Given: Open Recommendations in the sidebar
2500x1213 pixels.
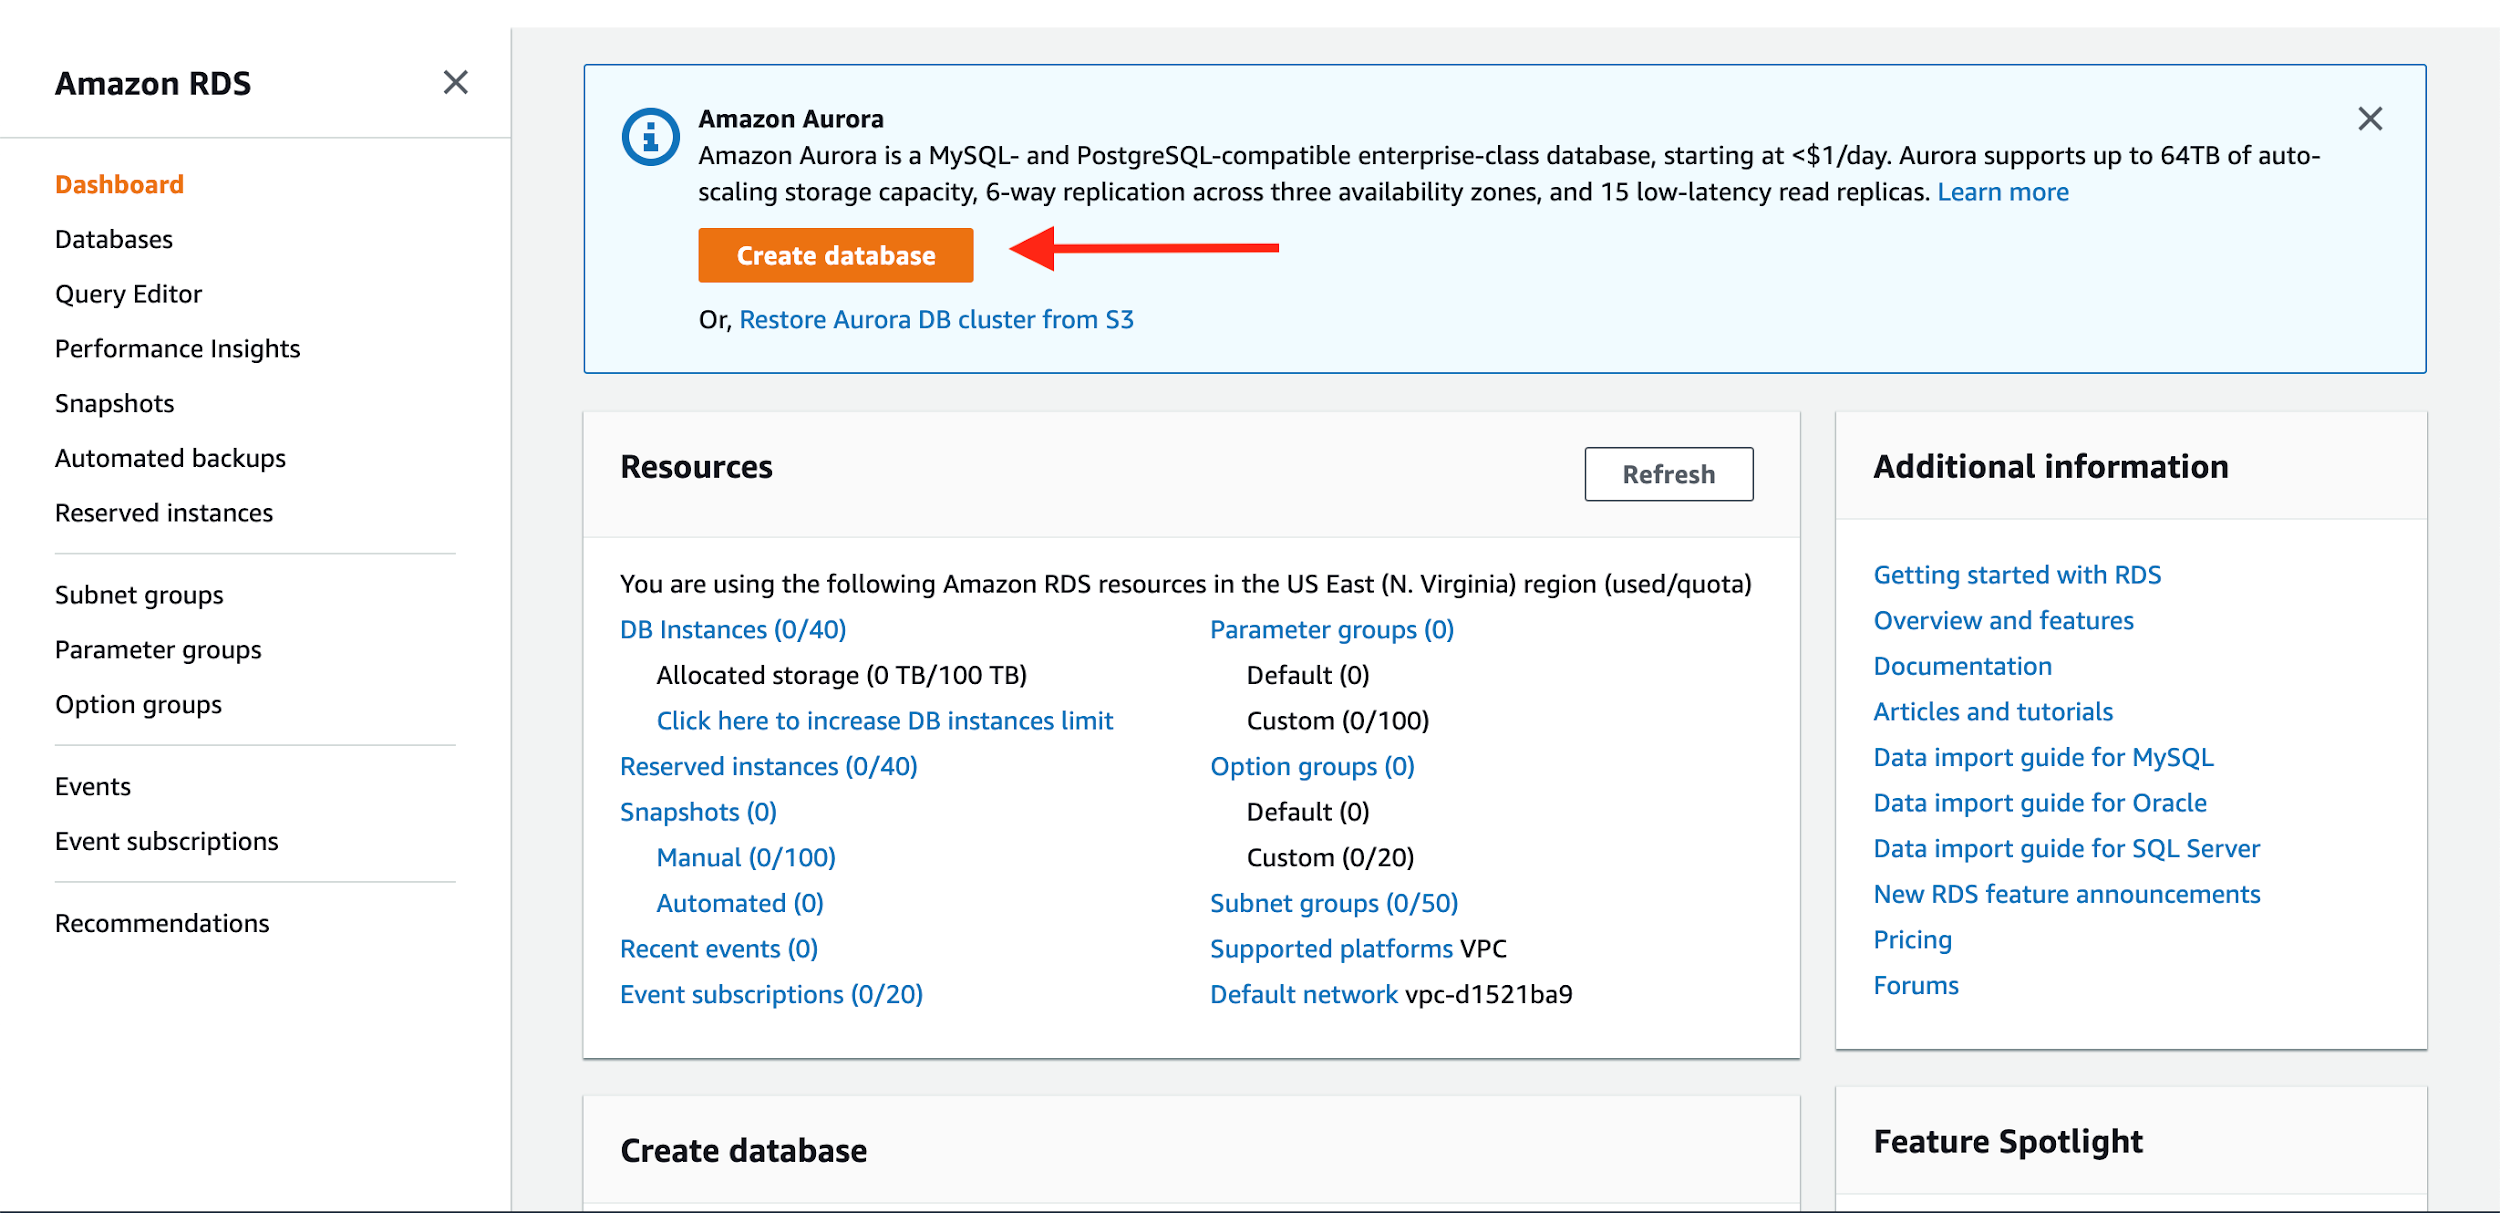Looking at the screenshot, I should [x=162, y=924].
